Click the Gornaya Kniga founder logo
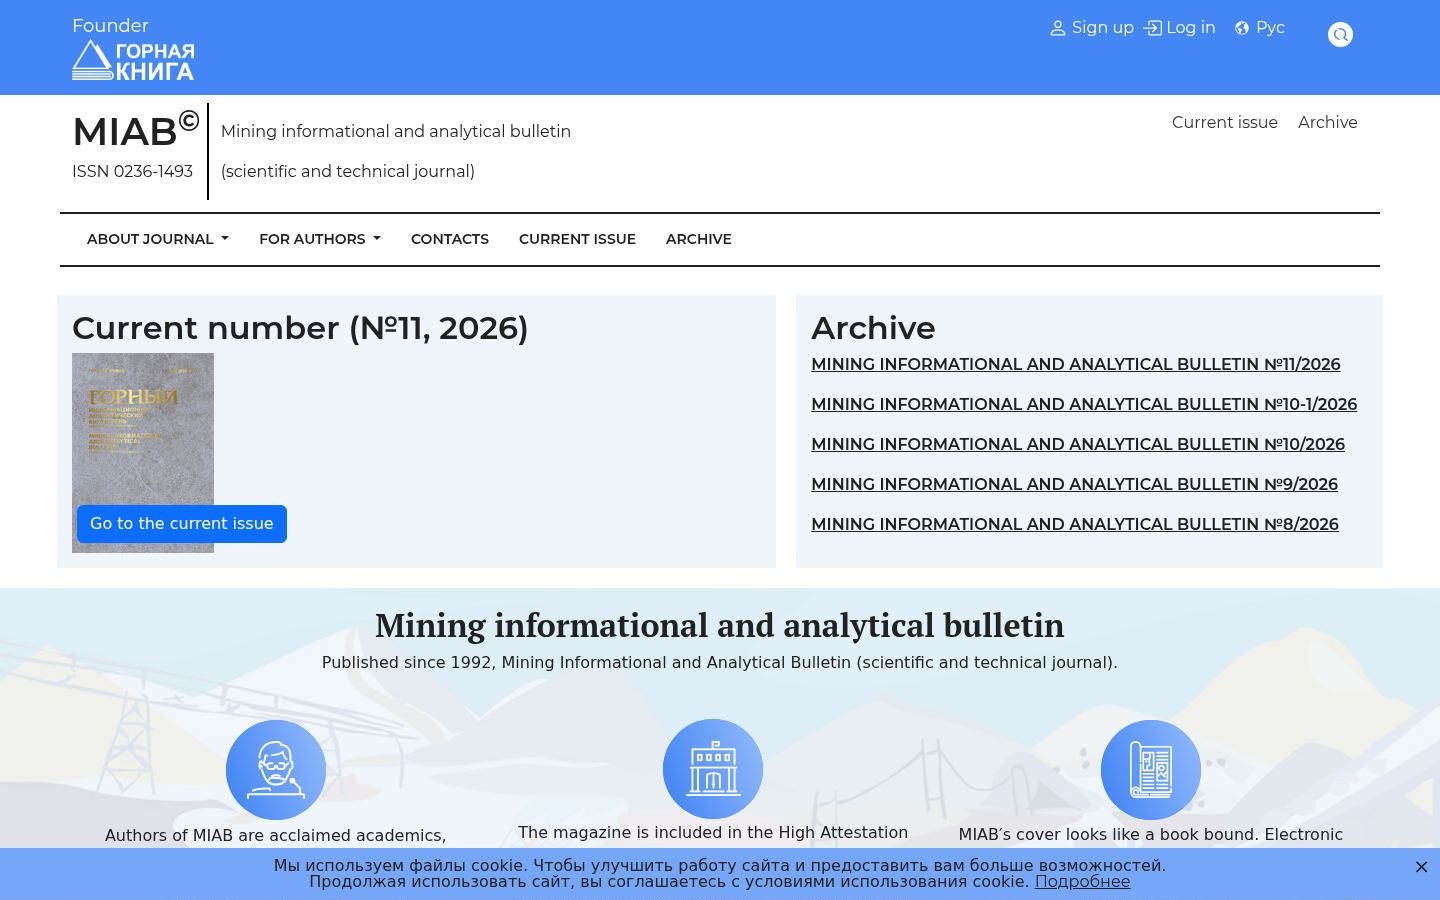The width and height of the screenshot is (1440, 900). point(133,60)
